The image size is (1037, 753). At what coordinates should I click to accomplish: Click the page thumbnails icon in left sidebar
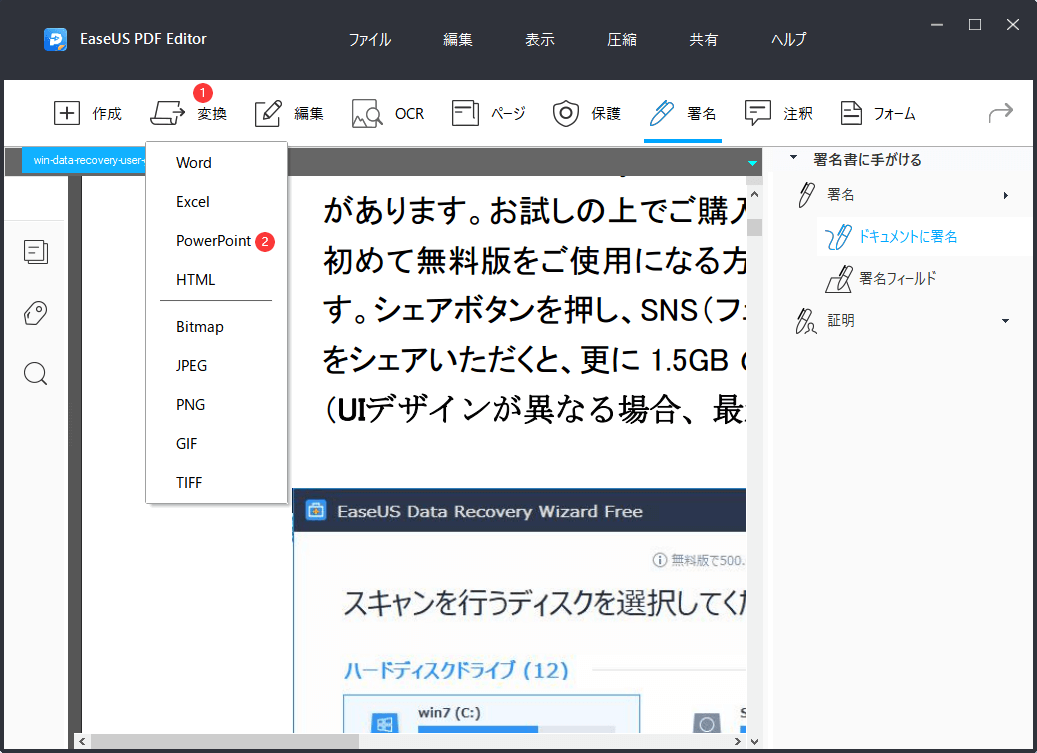coord(36,252)
